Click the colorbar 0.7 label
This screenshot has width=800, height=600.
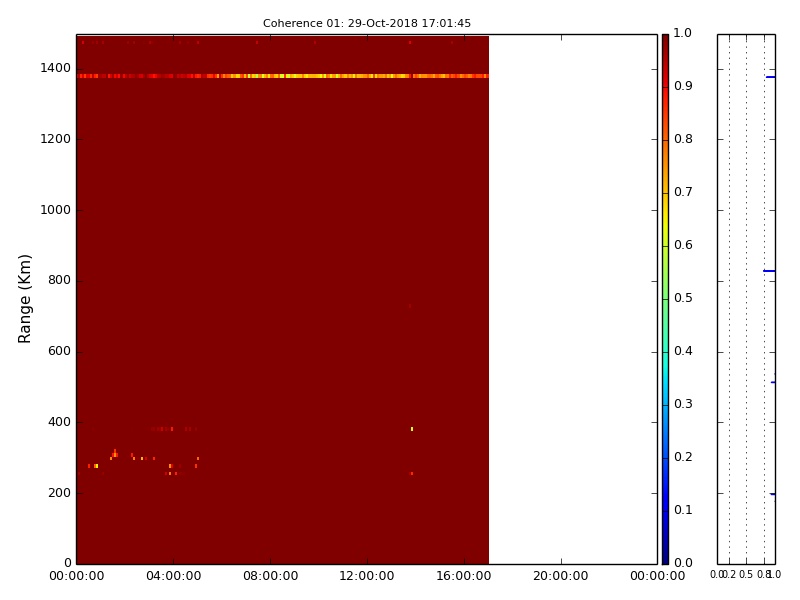click(x=683, y=192)
